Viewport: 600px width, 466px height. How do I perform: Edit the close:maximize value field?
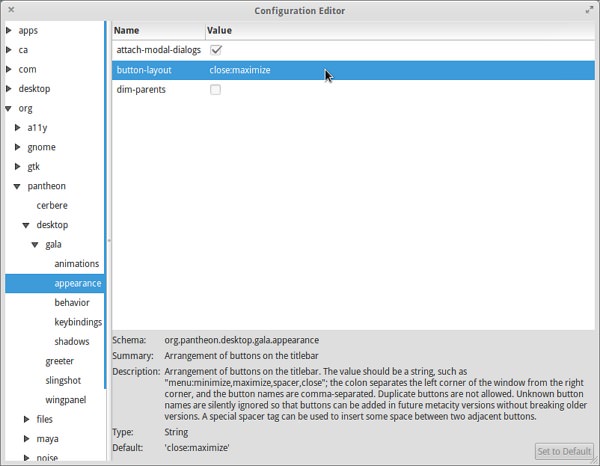coord(240,70)
